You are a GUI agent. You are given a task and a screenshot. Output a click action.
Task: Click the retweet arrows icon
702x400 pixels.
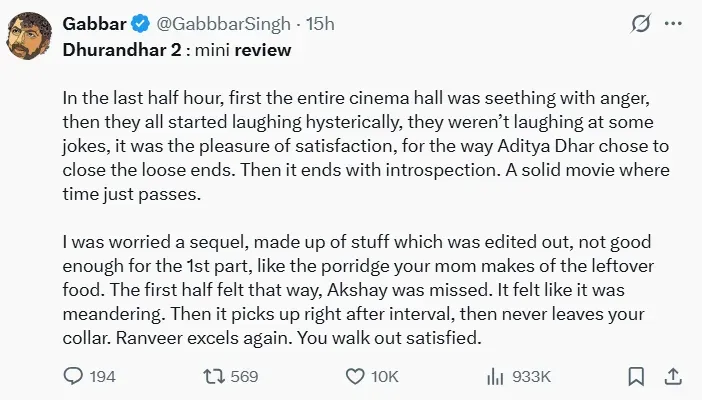pyautogui.click(x=213, y=376)
